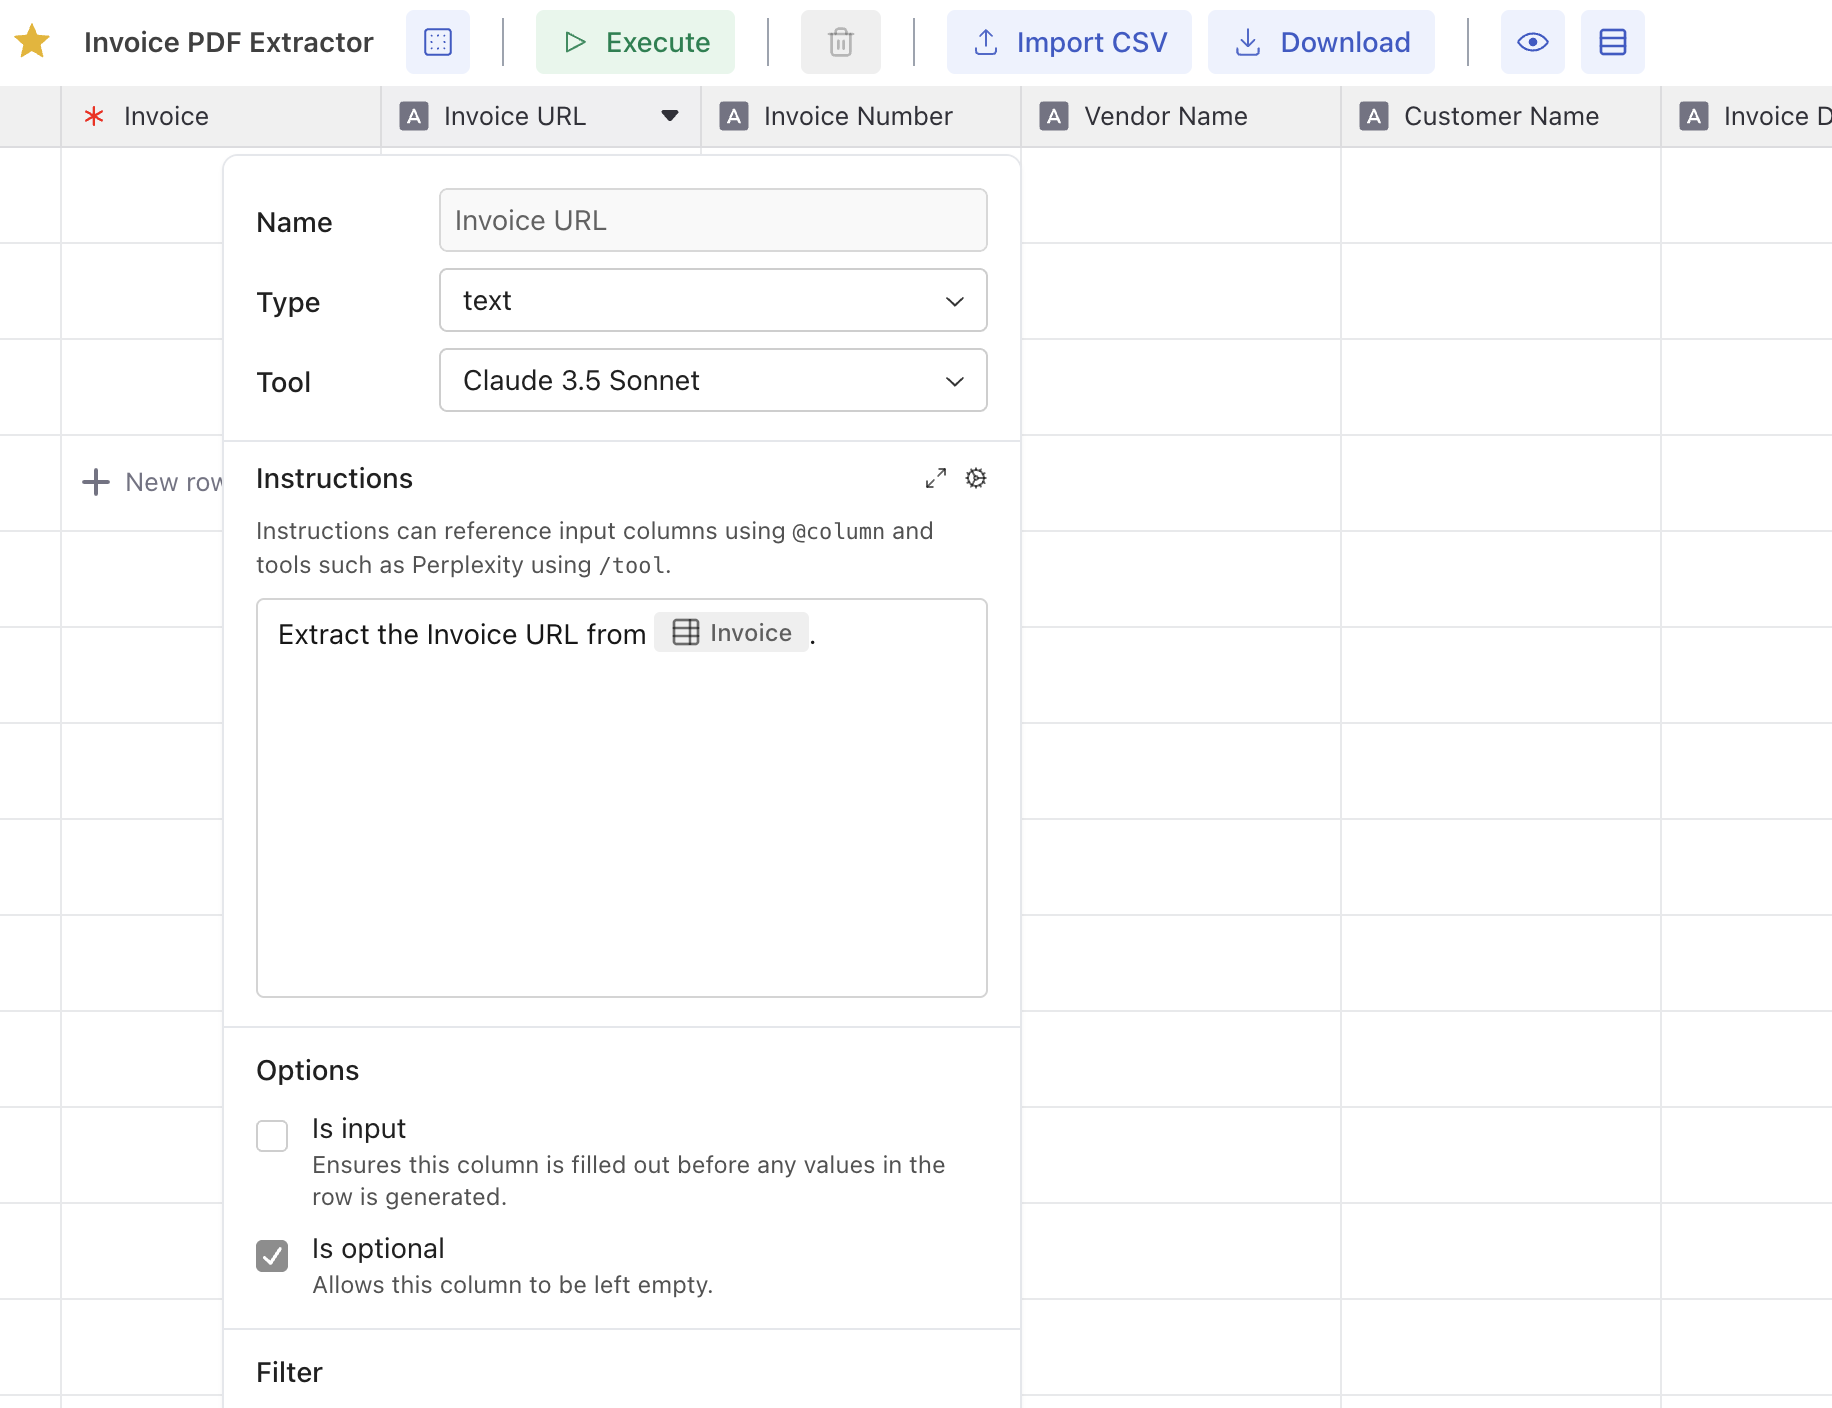Click the Download button
Screen dimensions: 1832x1408
point(1321,42)
